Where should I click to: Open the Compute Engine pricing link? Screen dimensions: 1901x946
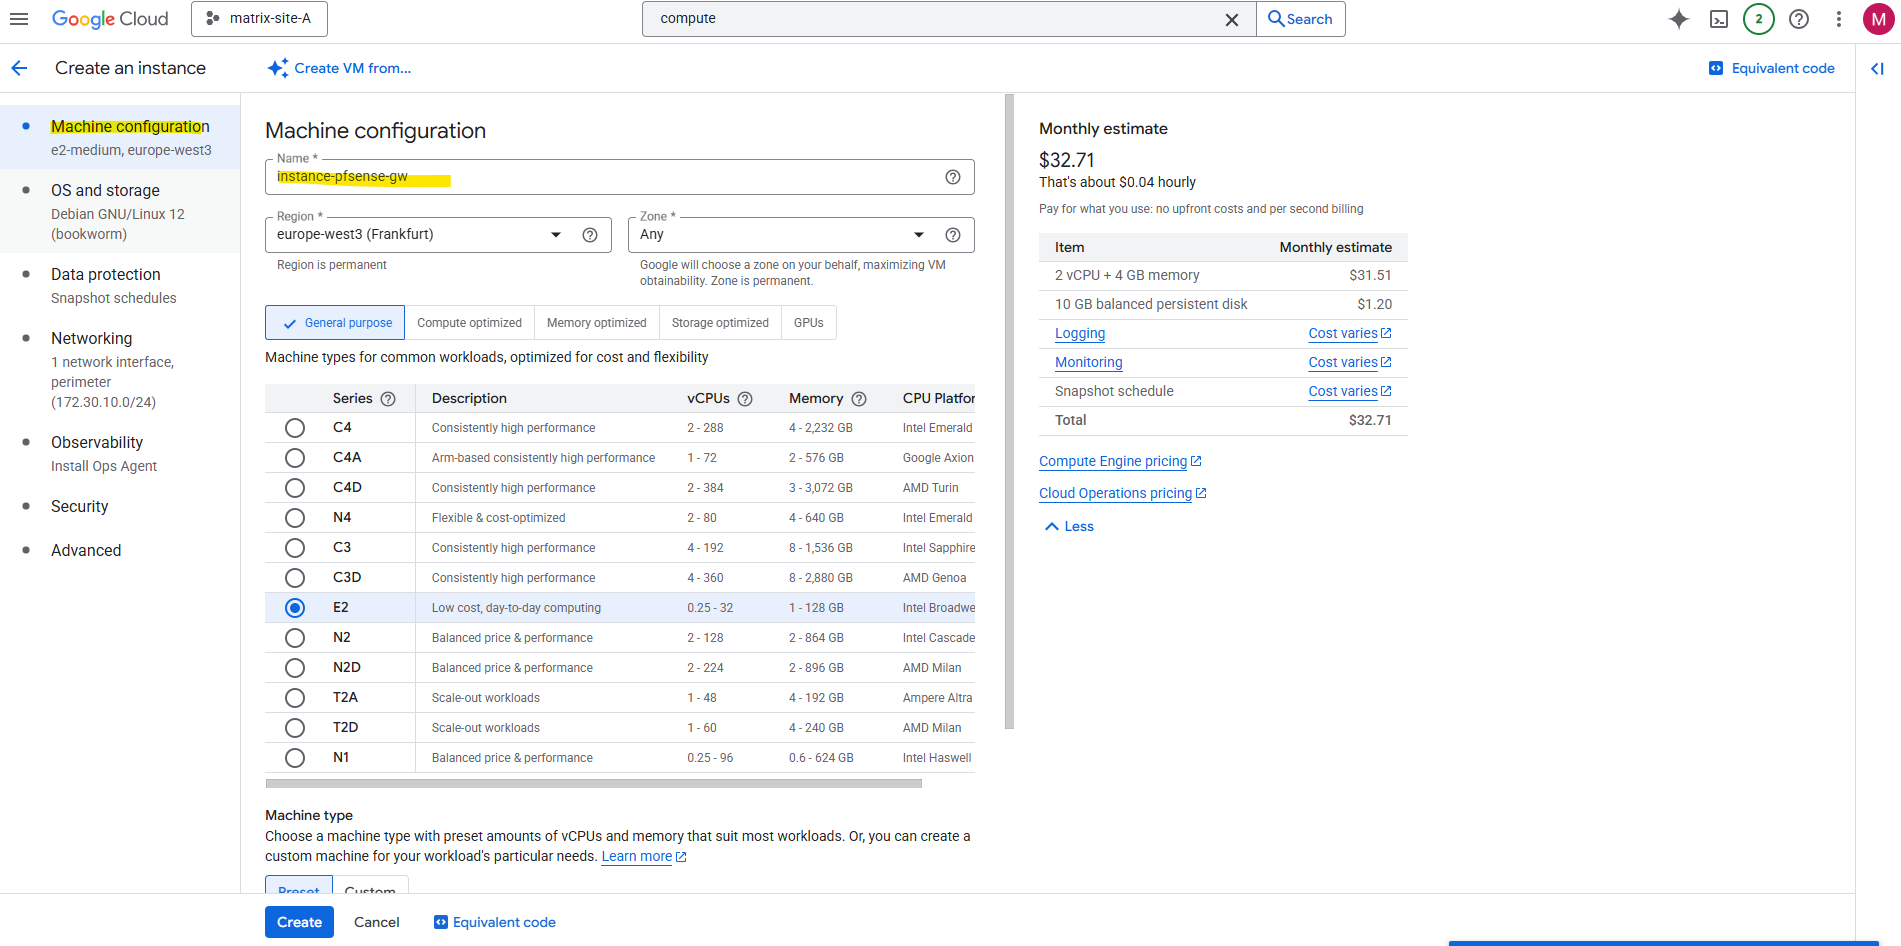tap(1112, 462)
